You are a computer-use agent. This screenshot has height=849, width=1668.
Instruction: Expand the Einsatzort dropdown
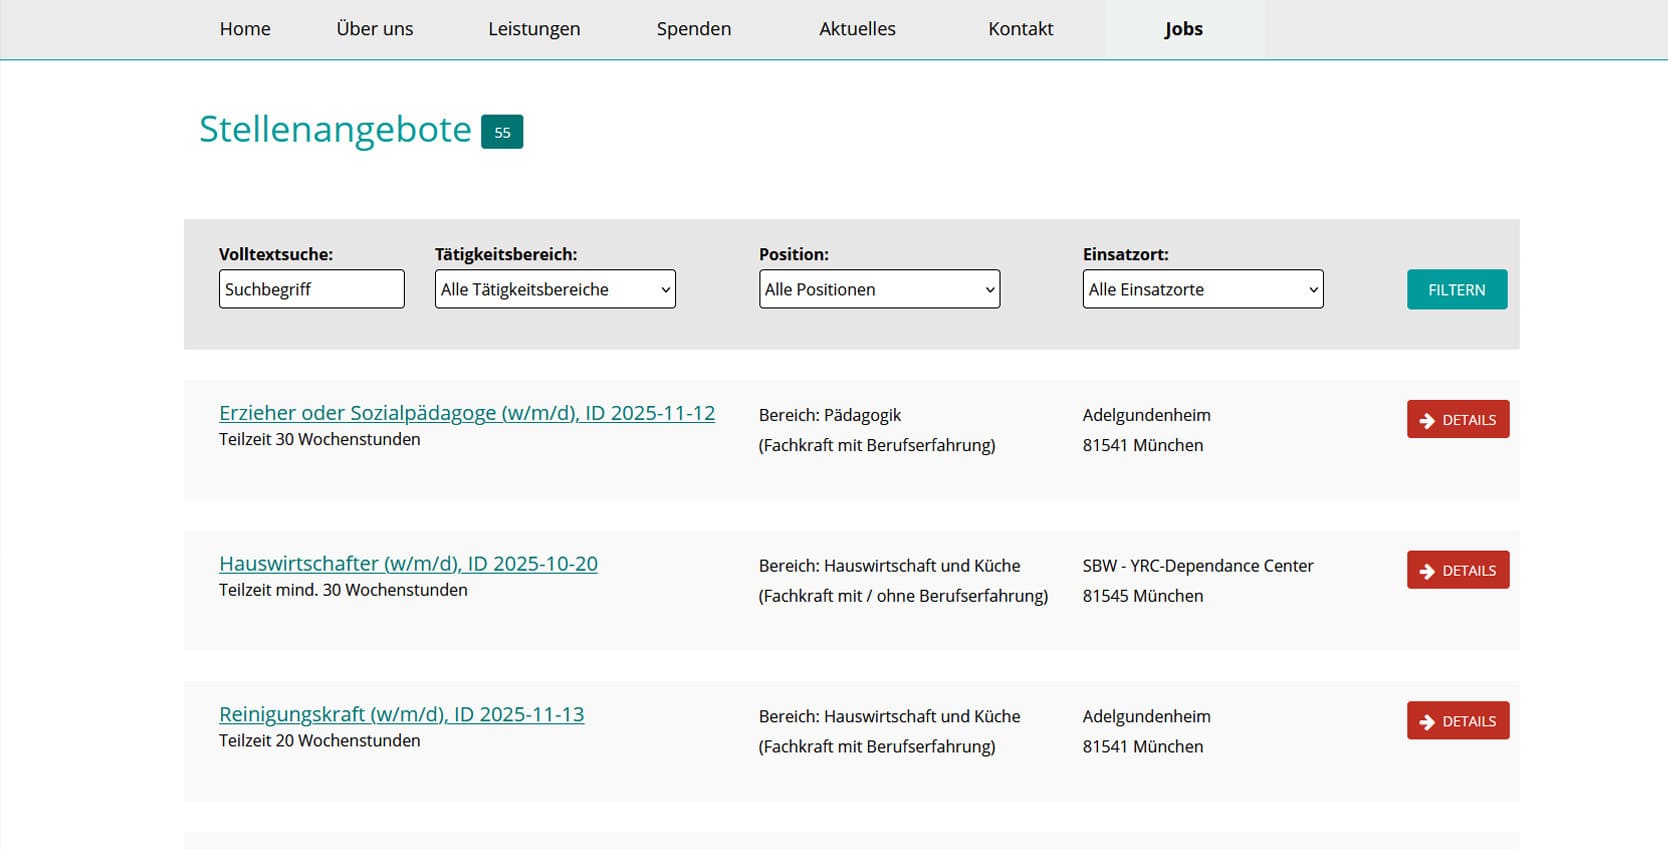pyautogui.click(x=1202, y=289)
